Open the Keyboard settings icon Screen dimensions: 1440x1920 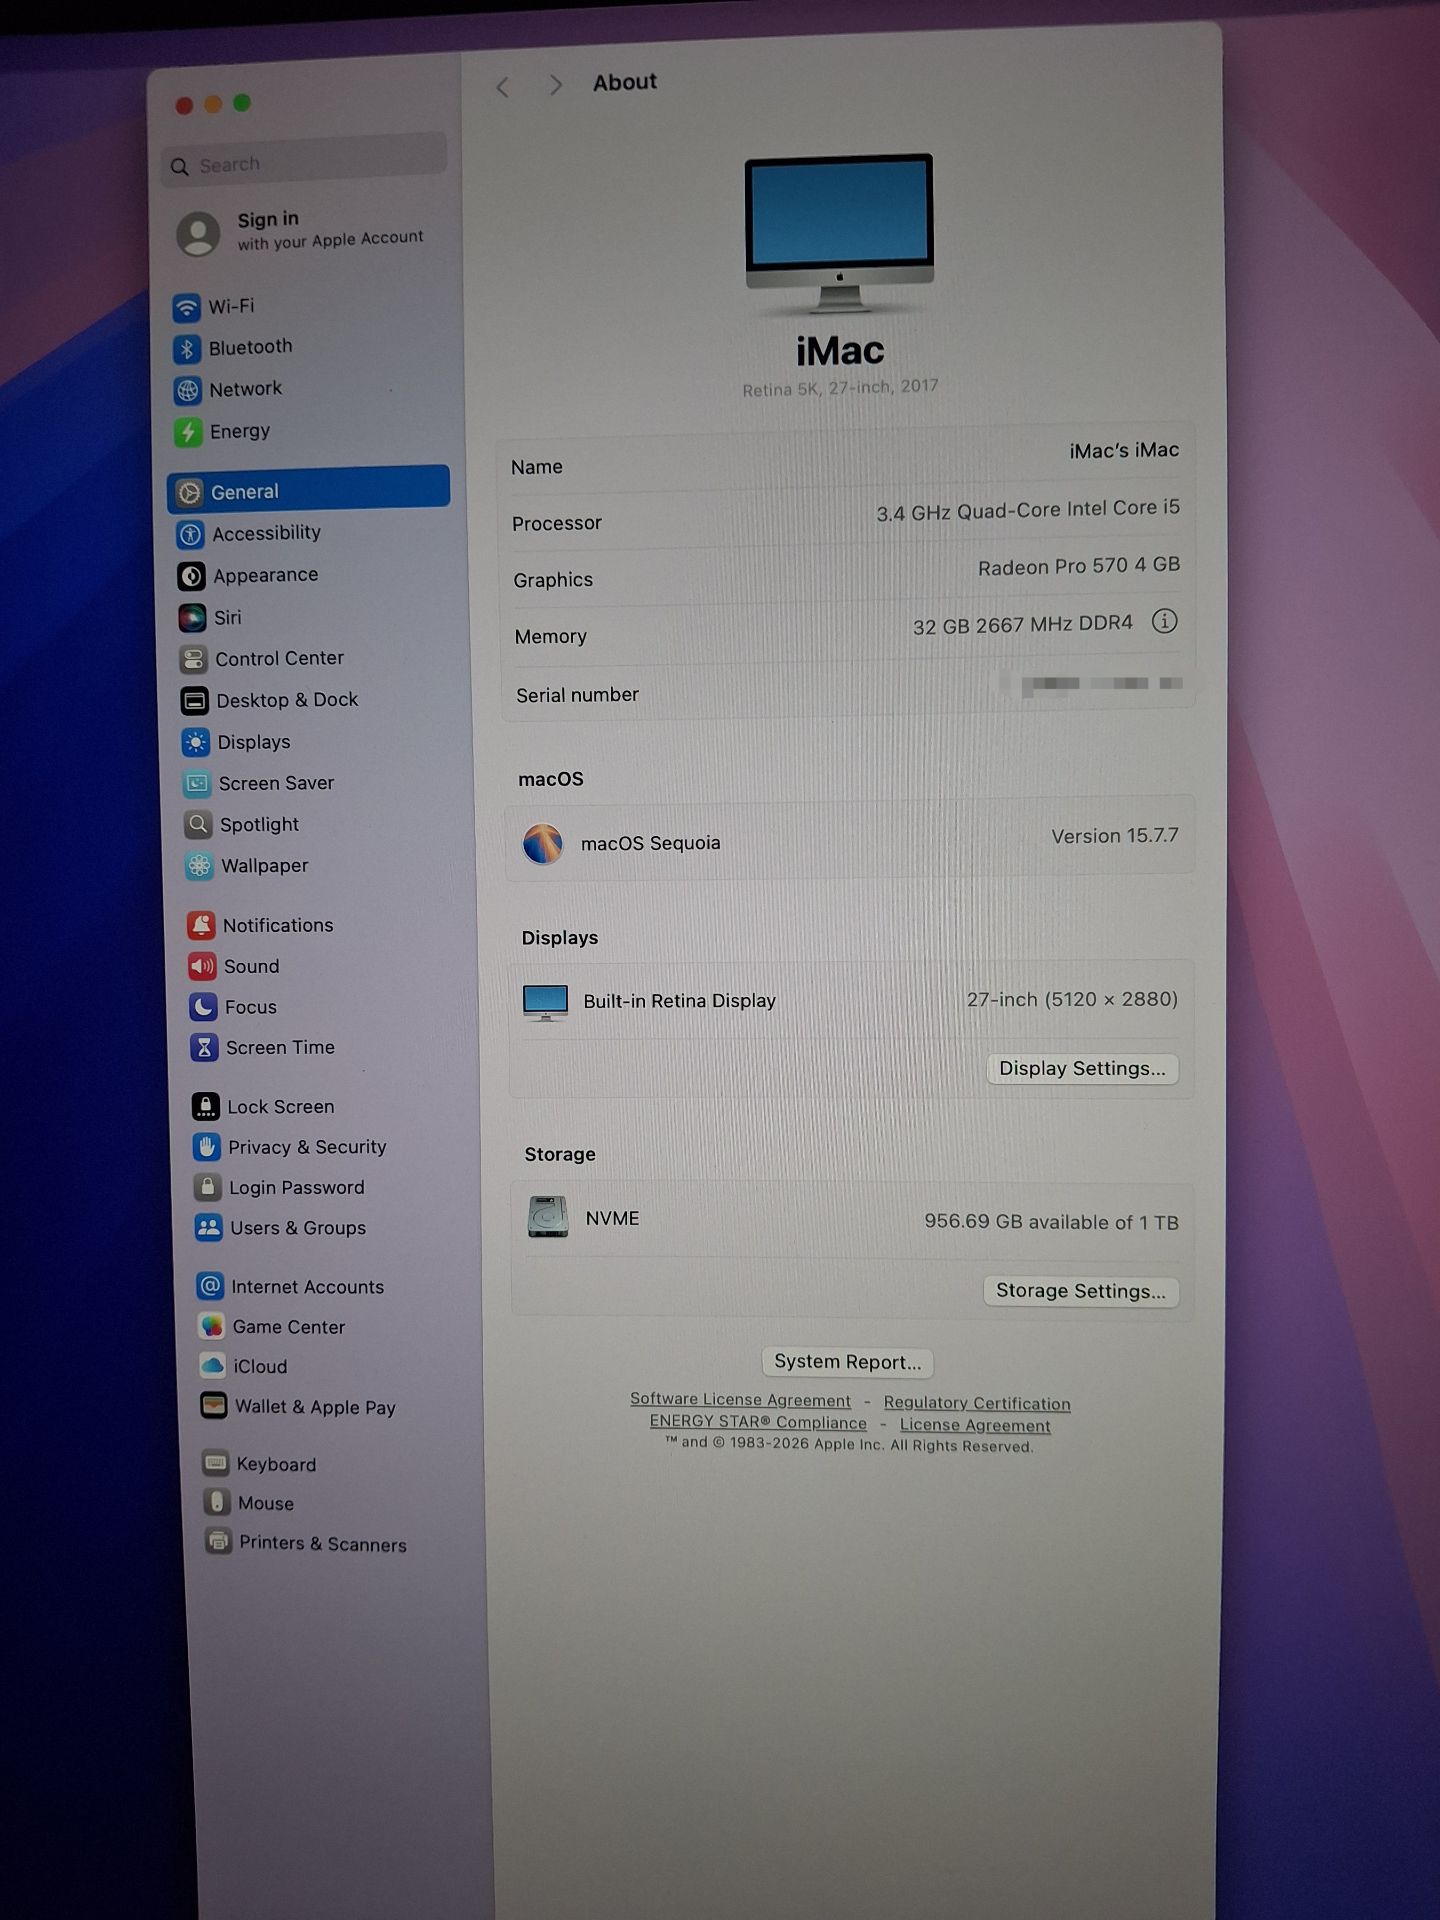point(215,1463)
